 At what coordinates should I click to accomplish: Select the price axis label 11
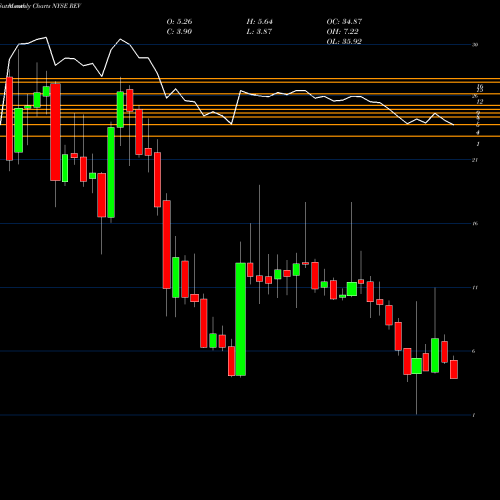tap(475, 287)
